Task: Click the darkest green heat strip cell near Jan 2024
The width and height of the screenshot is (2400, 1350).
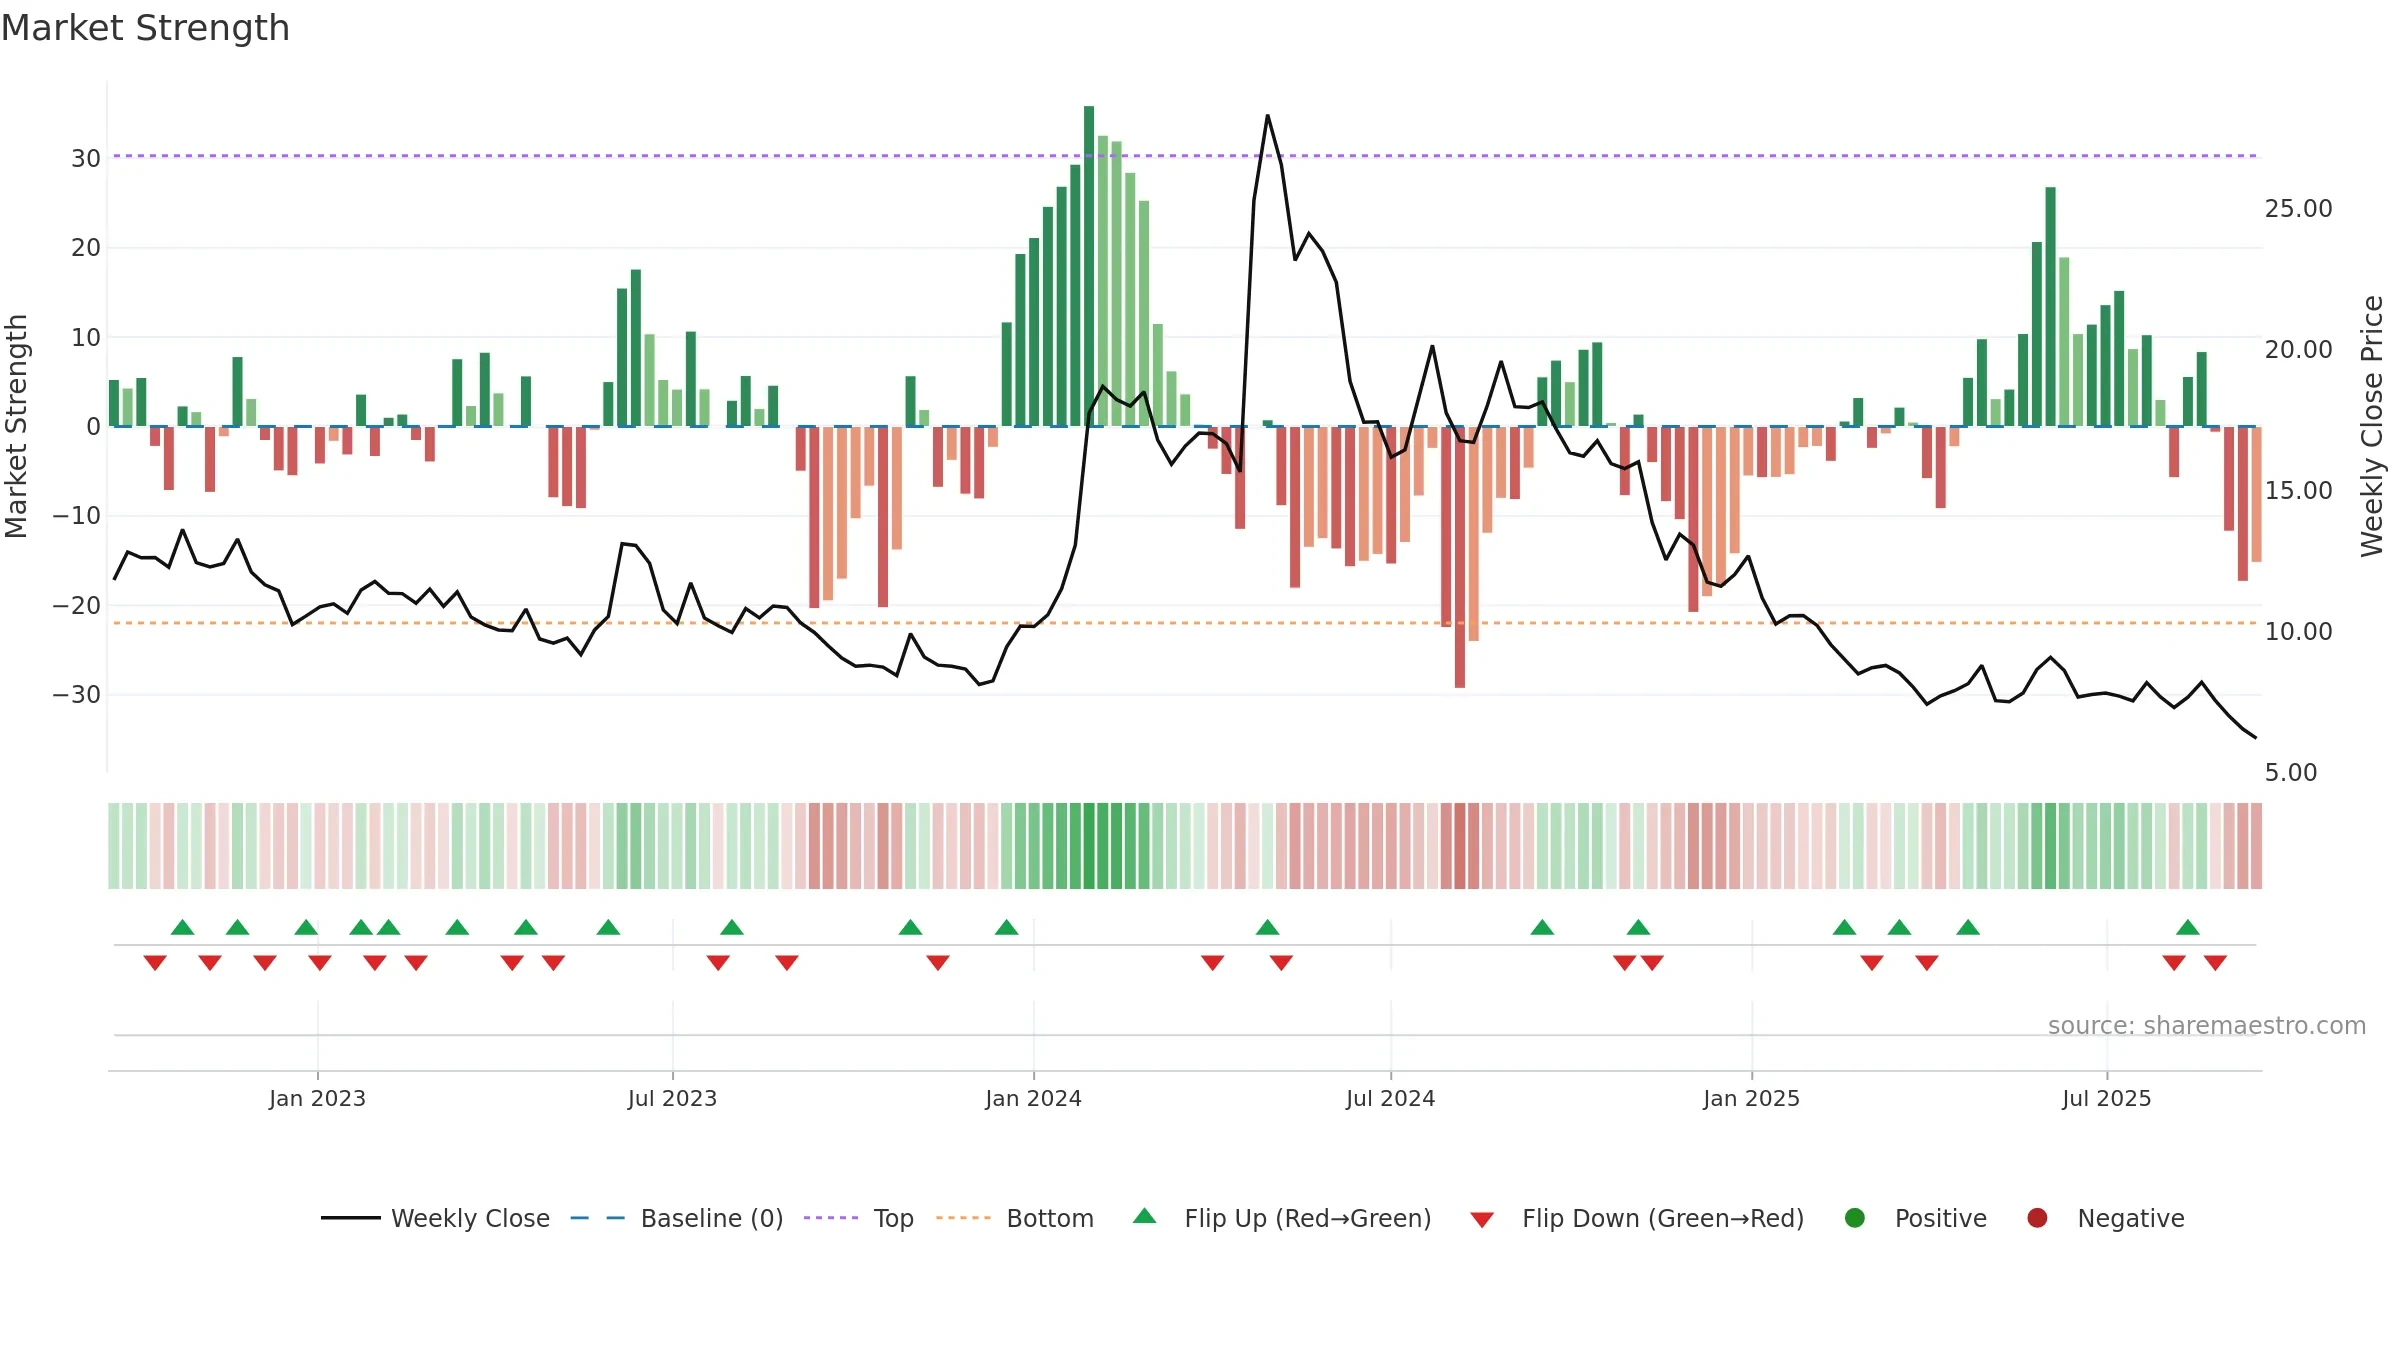Action: (x=1089, y=846)
